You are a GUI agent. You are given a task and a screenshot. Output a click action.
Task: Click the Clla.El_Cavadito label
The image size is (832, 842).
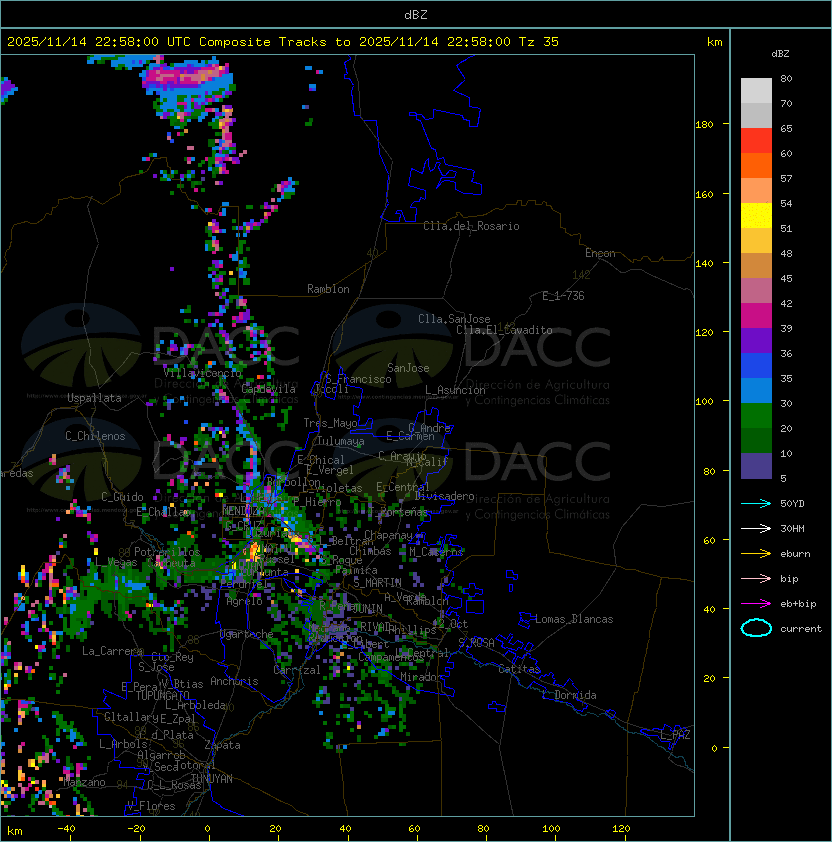[x=504, y=330]
